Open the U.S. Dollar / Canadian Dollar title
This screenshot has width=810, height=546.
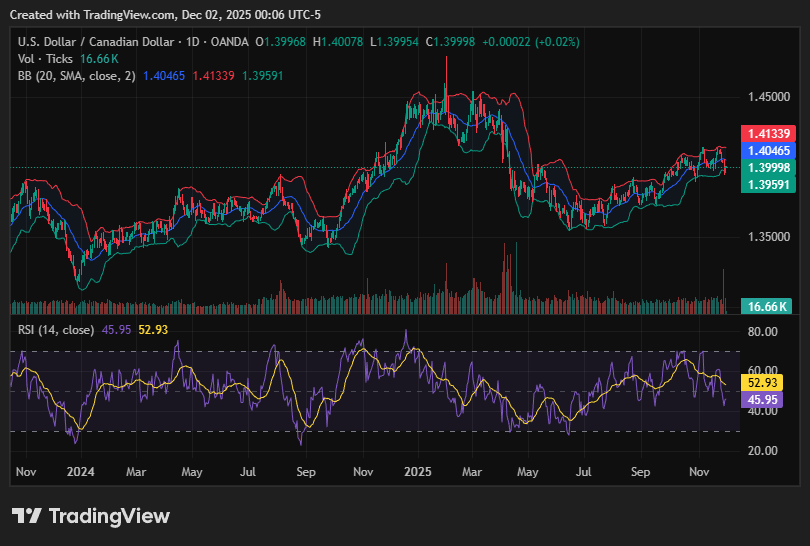(98, 42)
